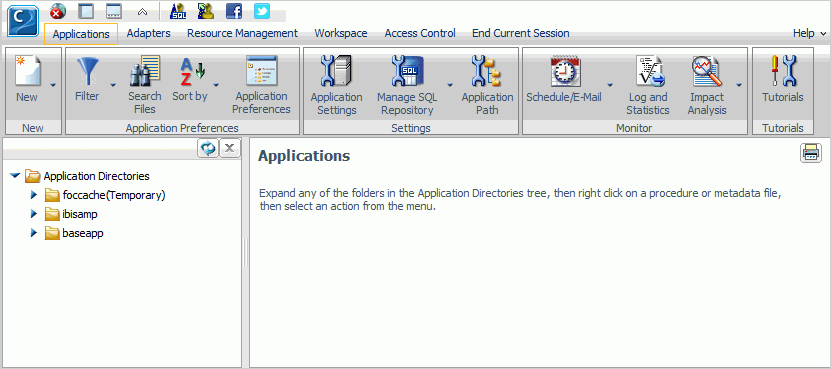
Task: Click the Log and Statistics label
Action: click(648, 104)
